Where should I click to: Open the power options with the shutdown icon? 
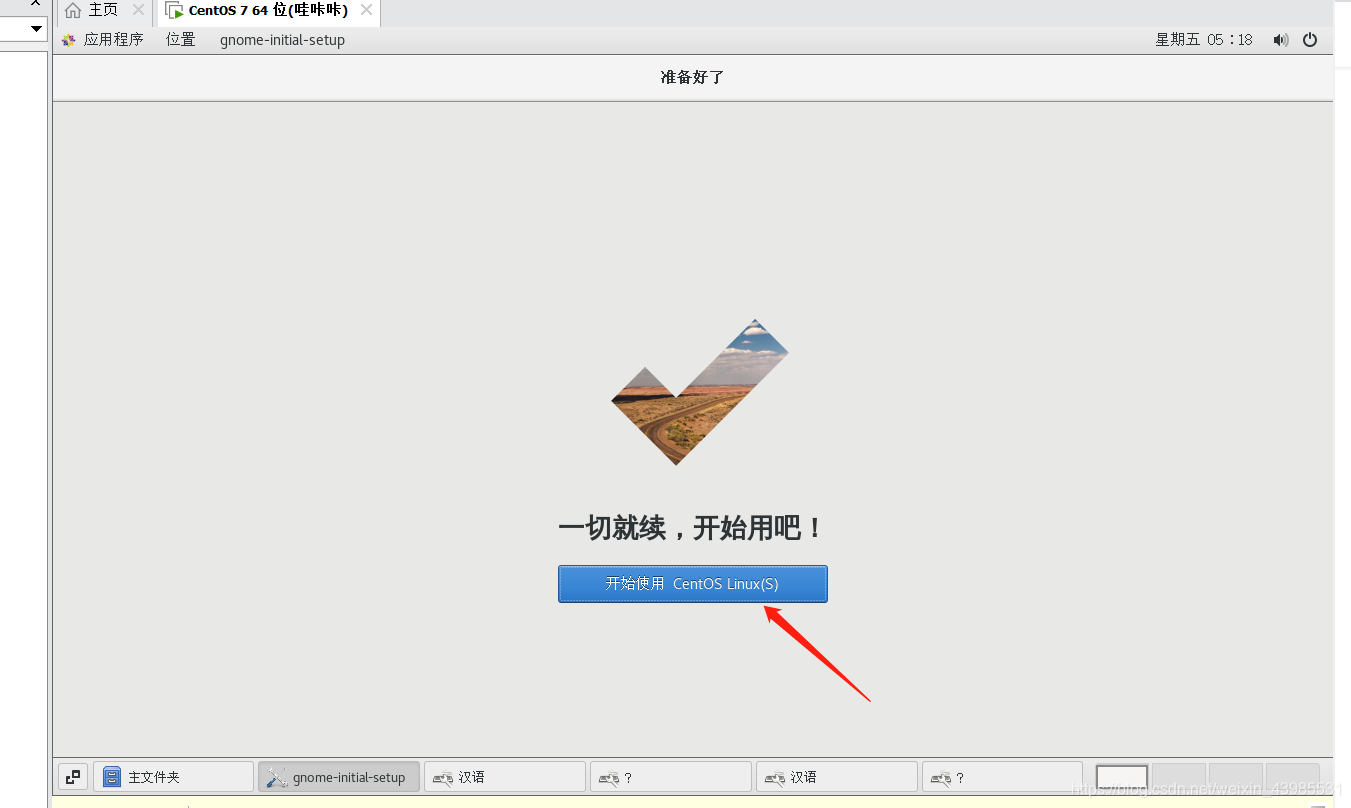[1310, 40]
